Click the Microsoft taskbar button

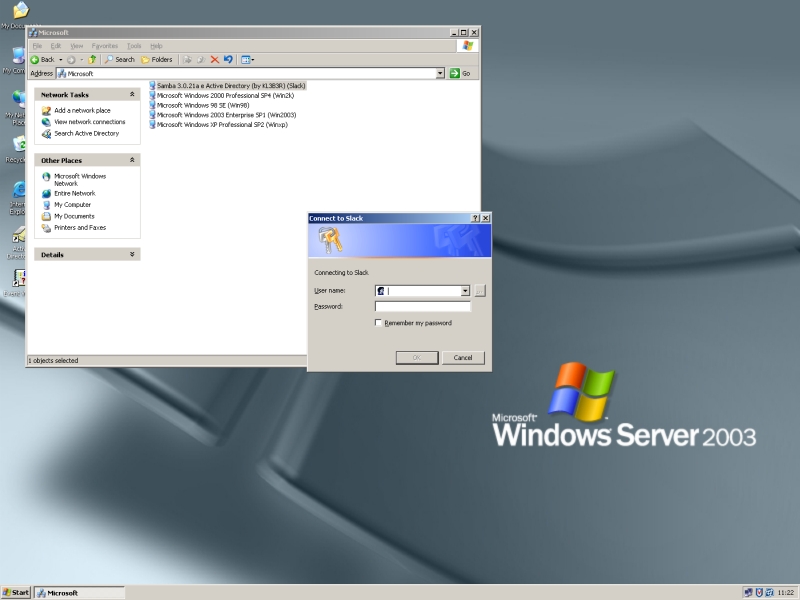point(79,593)
